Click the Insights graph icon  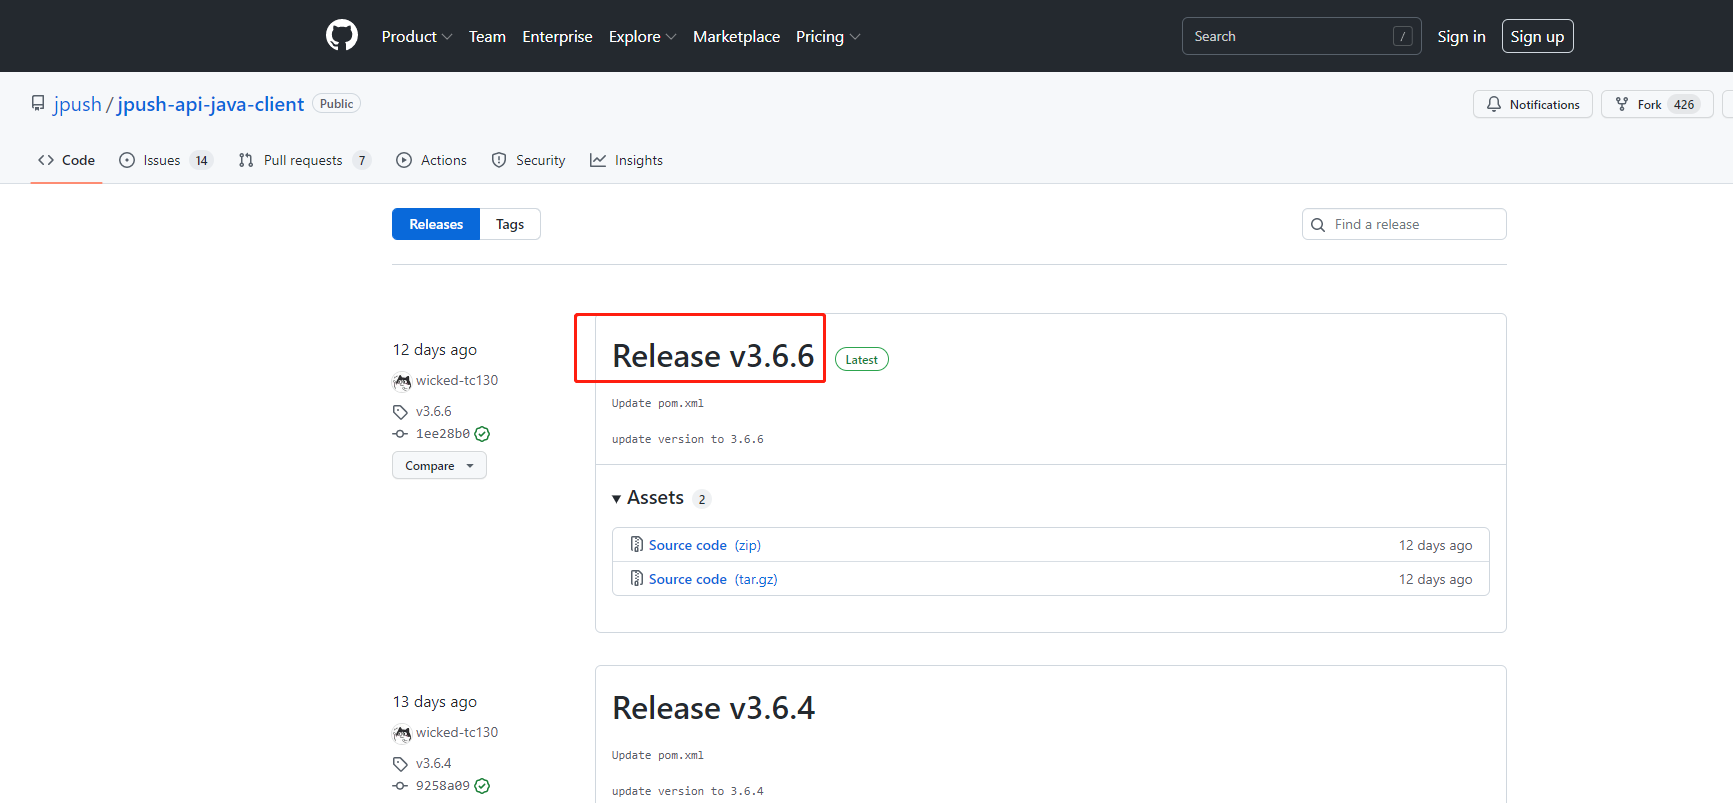[x=598, y=160]
